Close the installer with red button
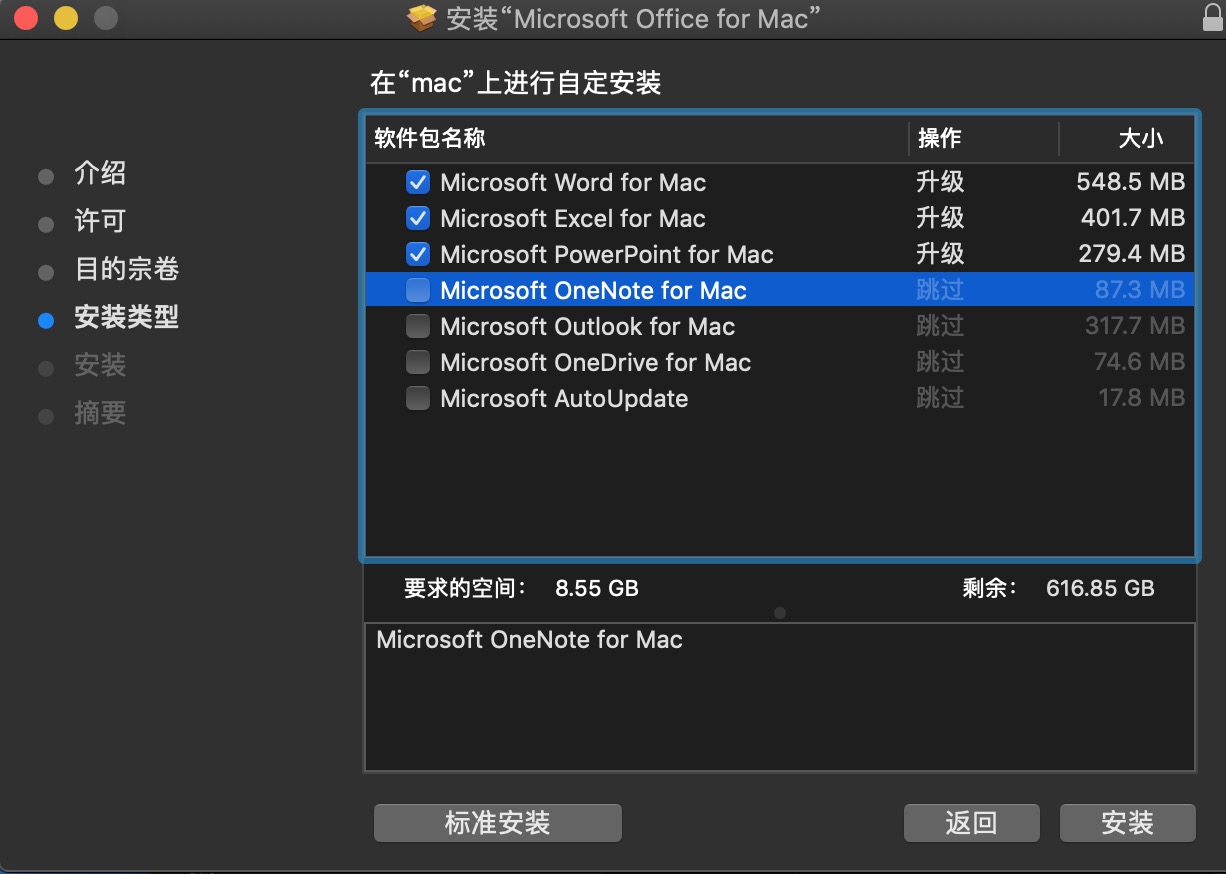 pos(26,18)
